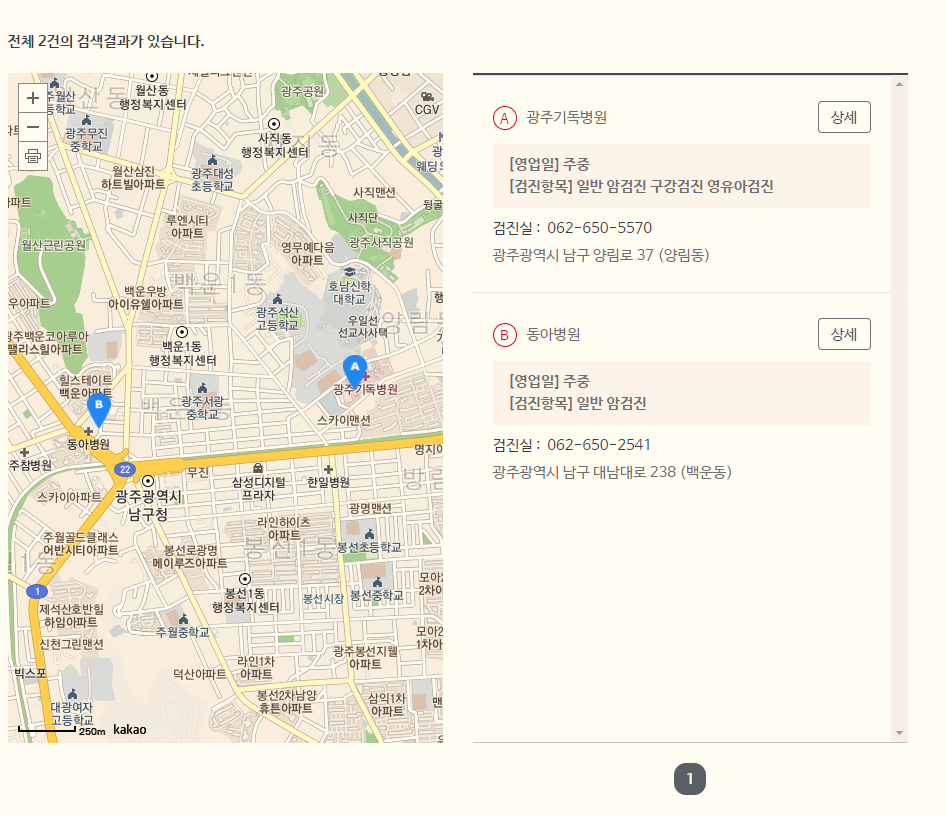The height and width of the screenshot is (816, 946).
Task: Click 월산근린공원 label on the map
Action: point(53,245)
